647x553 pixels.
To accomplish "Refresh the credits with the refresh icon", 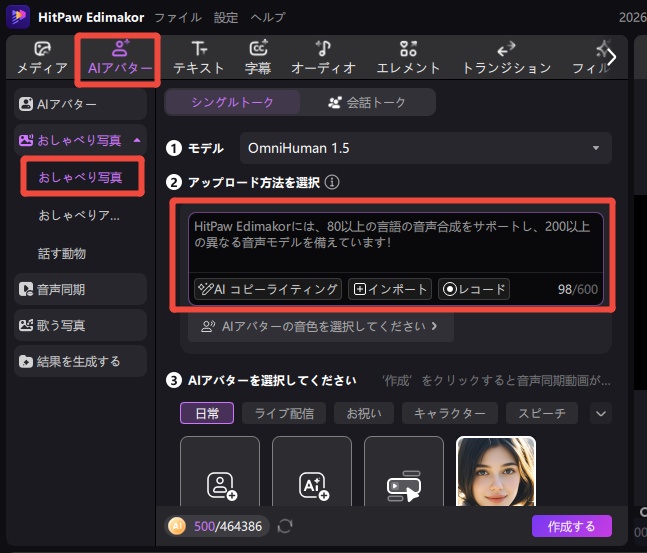I will (285, 526).
